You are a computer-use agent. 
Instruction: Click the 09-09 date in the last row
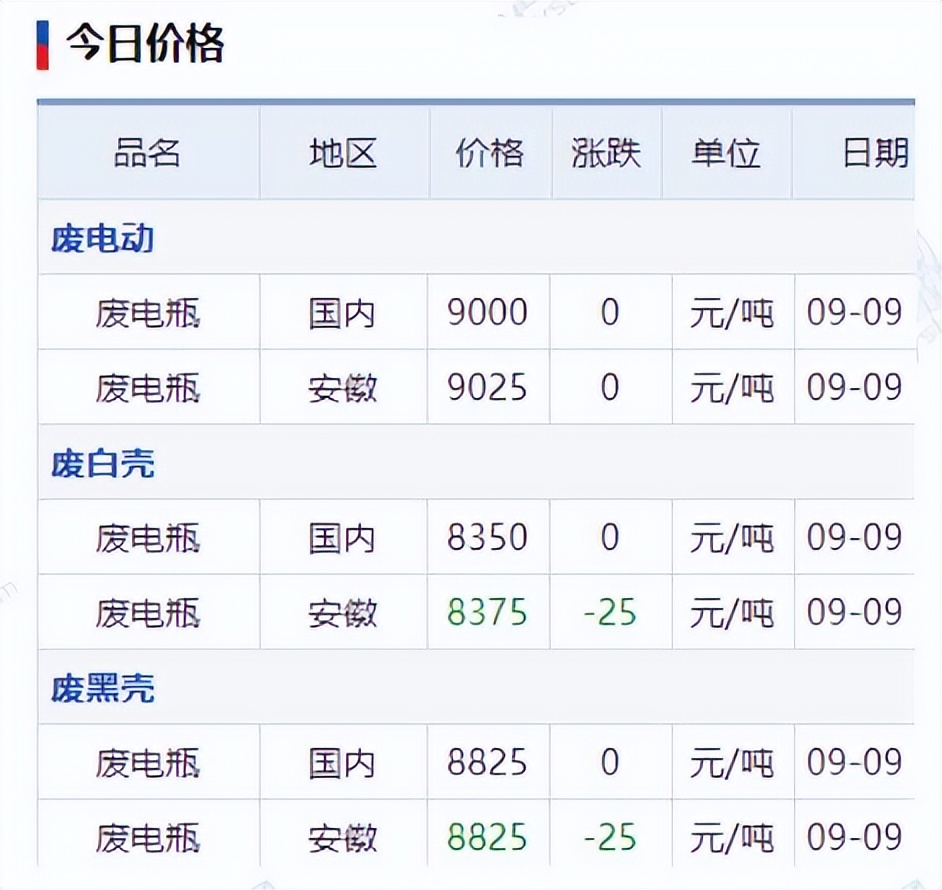pos(857,837)
